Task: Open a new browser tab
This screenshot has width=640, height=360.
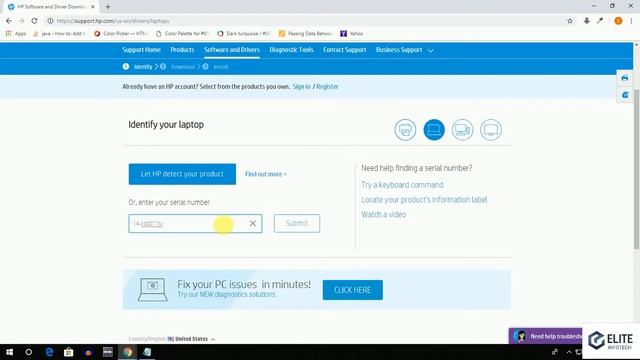Action: (108, 7)
